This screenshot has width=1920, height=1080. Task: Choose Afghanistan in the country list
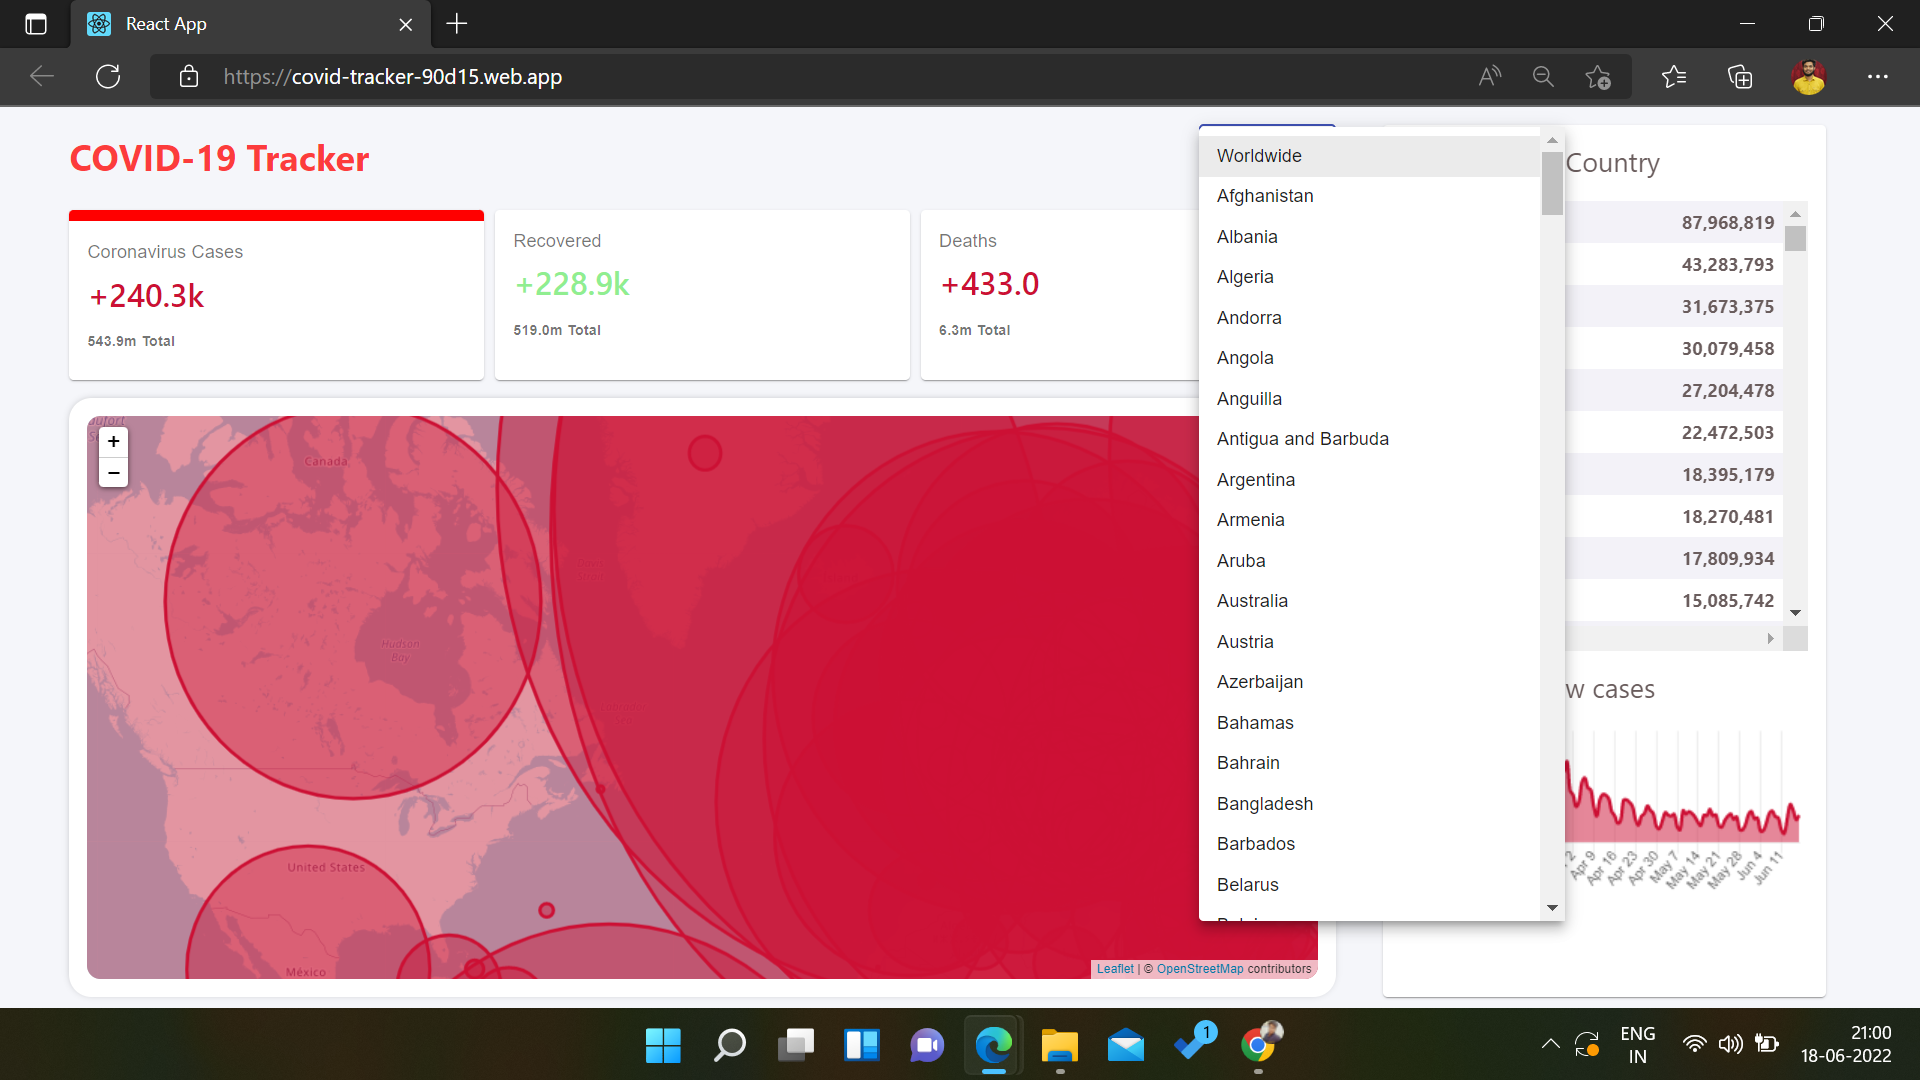tap(1370, 196)
